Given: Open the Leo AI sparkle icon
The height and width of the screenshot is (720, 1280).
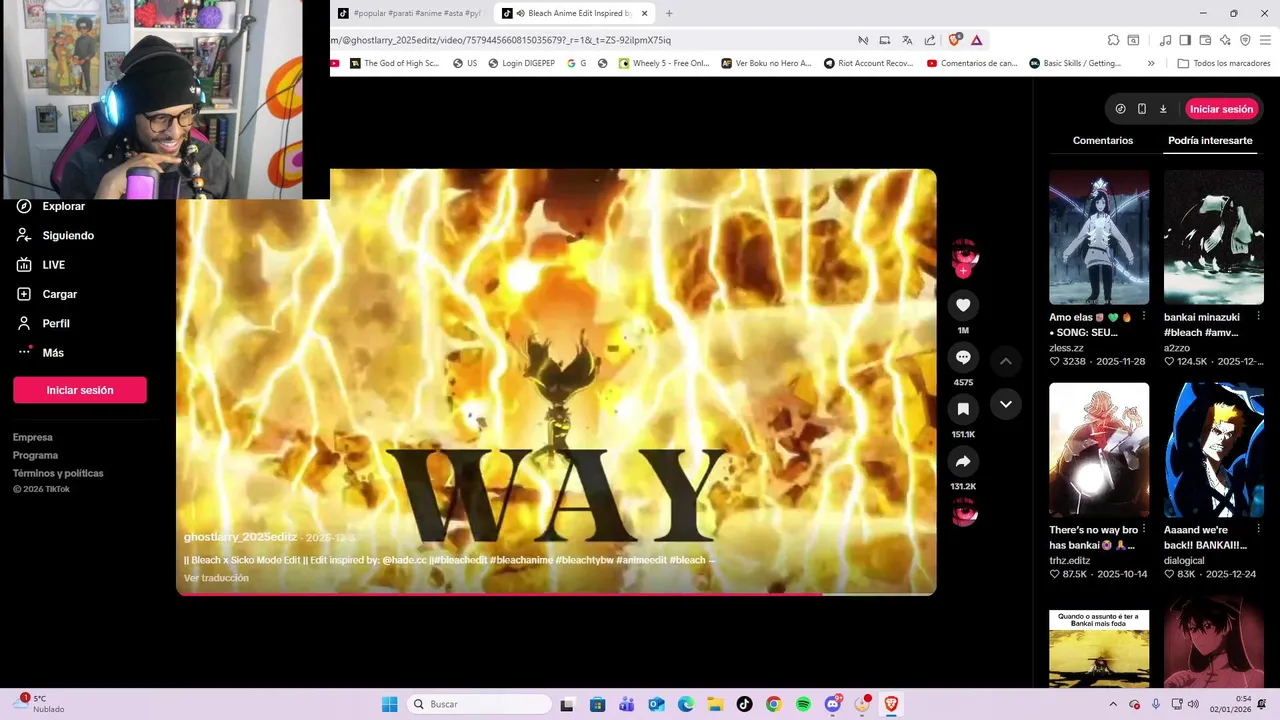Looking at the screenshot, I should pos(1225,40).
